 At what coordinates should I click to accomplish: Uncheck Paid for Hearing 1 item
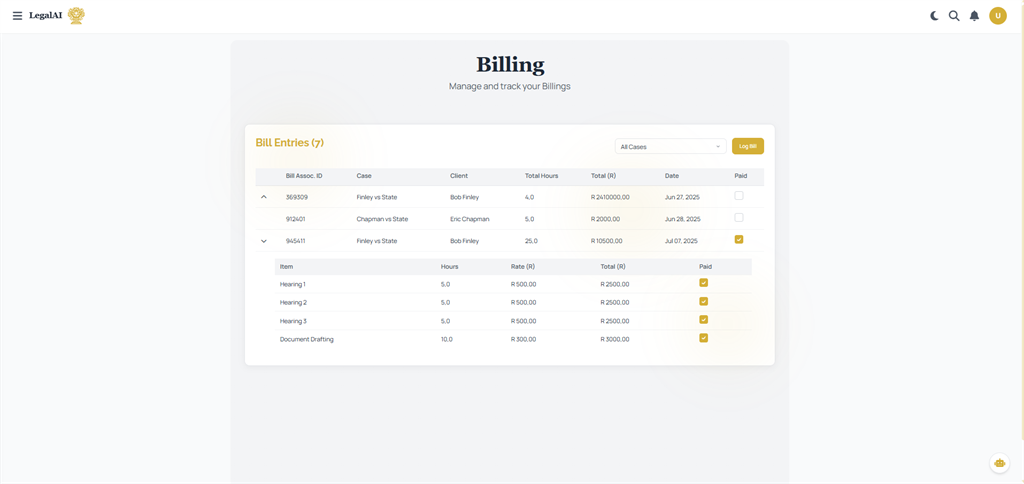703,283
